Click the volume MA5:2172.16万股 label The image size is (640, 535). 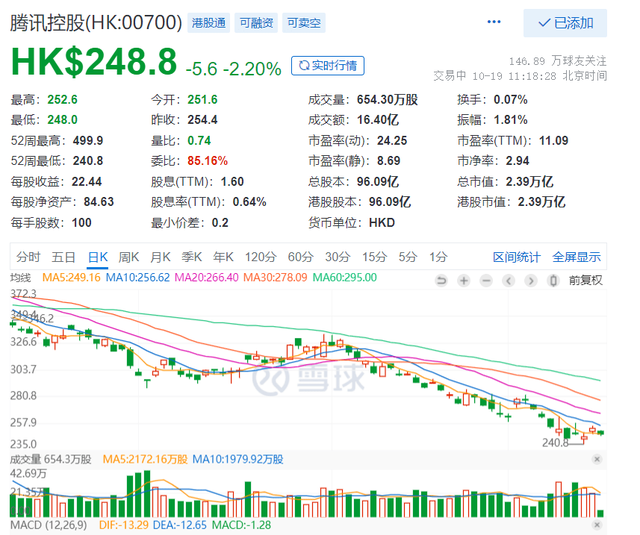click(145, 460)
